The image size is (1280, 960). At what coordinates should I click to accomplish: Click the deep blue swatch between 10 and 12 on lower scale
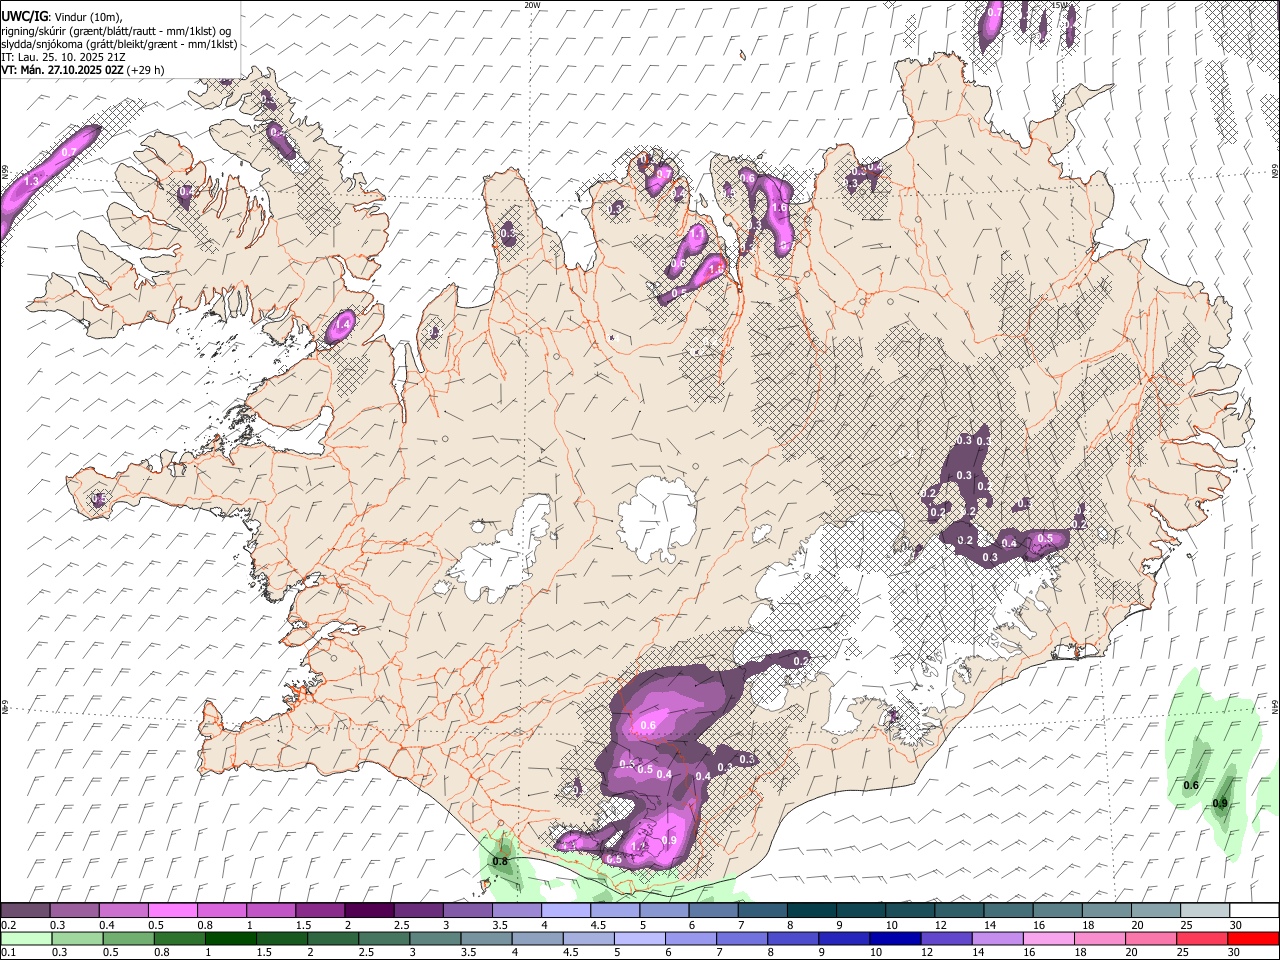coord(894,938)
